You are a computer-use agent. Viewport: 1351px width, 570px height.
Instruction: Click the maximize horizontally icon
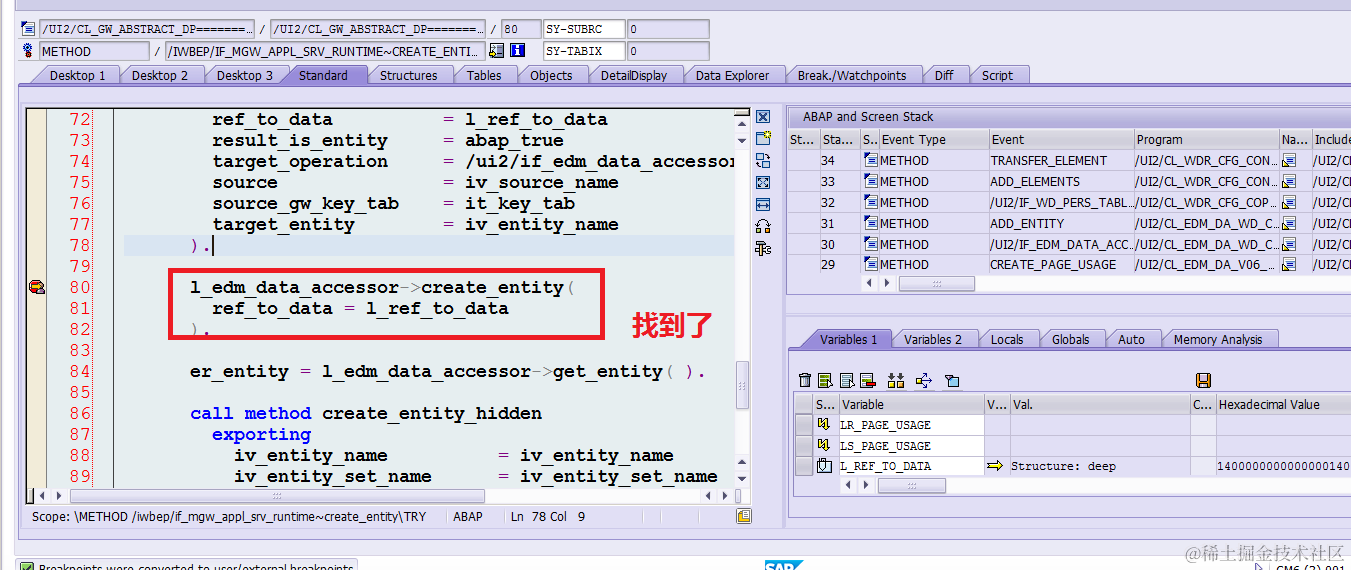(x=763, y=204)
